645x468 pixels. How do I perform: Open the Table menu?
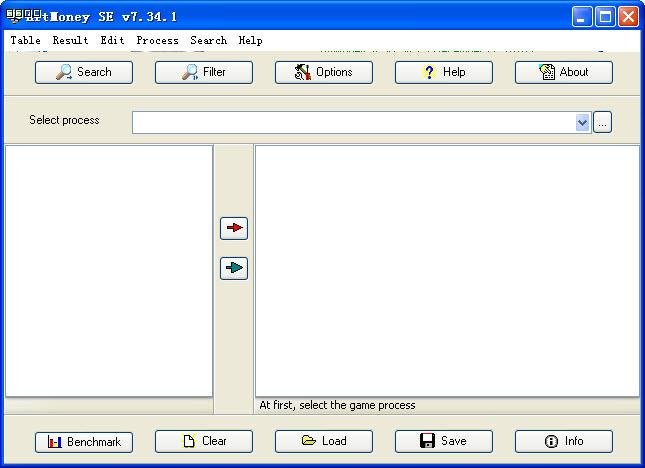[26, 40]
